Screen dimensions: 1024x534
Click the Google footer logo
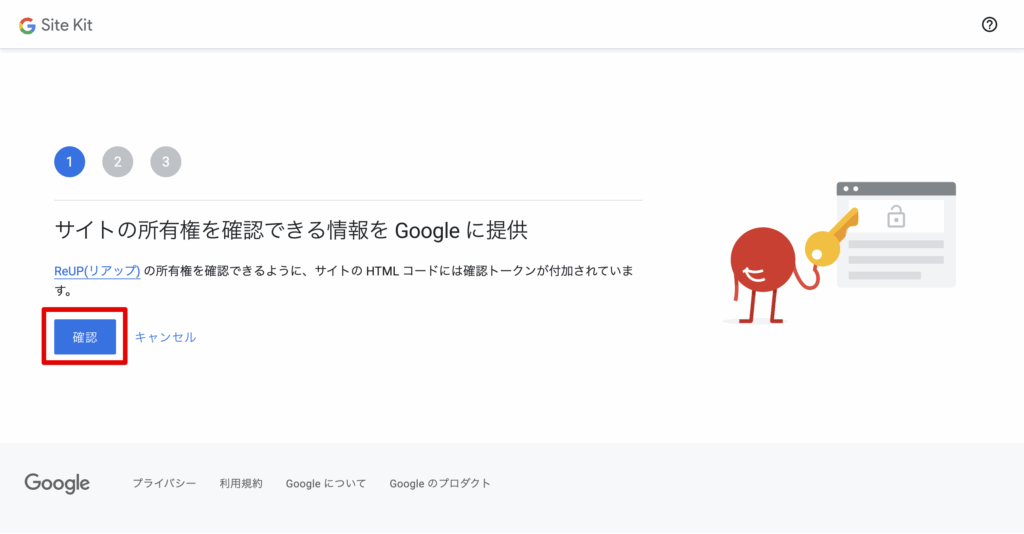(x=57, y=484)
